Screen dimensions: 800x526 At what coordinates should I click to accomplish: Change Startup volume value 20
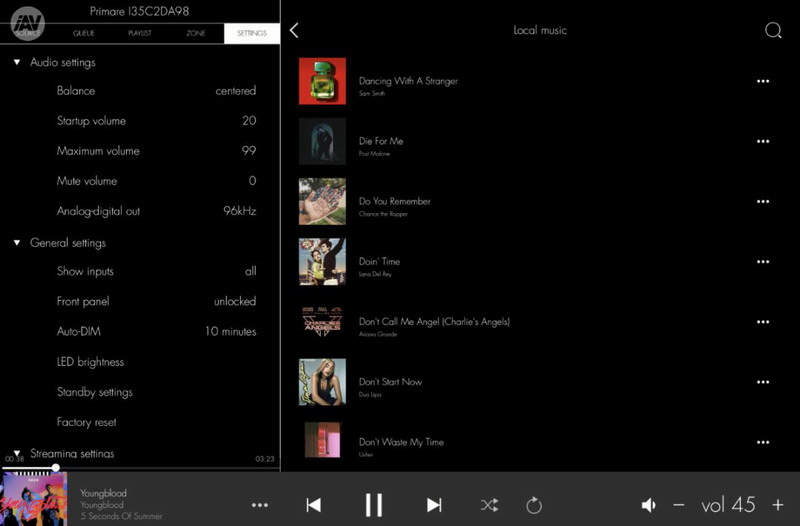tap(249, 121)
